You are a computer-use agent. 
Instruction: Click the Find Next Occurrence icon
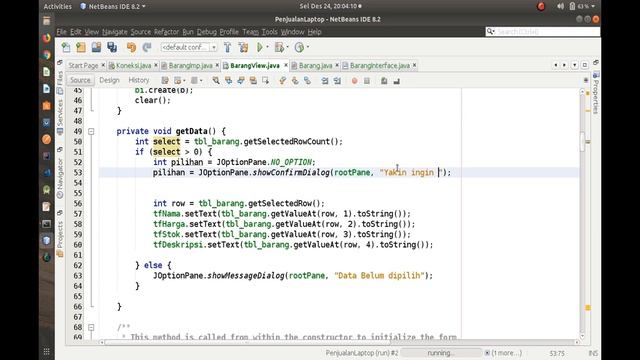pos(241,80)
